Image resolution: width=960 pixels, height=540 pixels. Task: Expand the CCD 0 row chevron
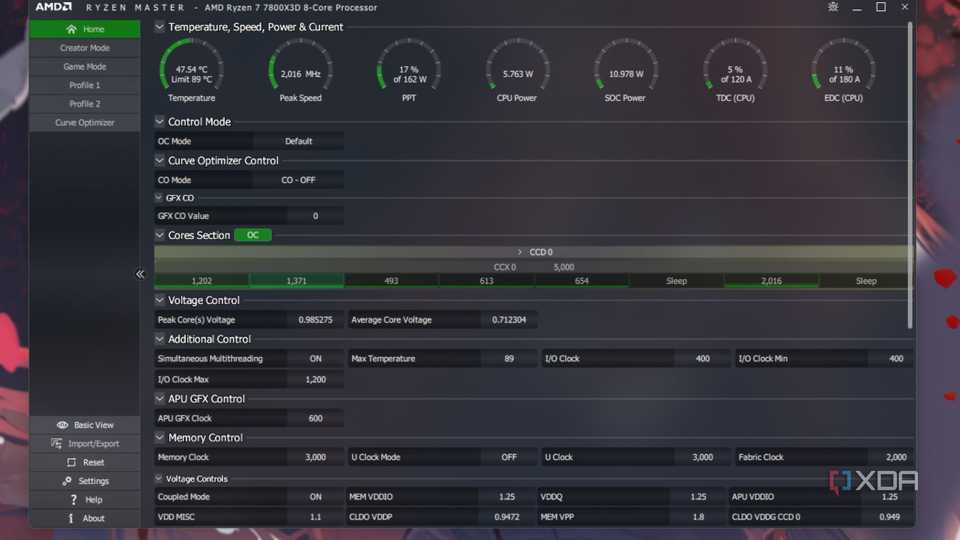pyautogui.click(x=520, y=252)
